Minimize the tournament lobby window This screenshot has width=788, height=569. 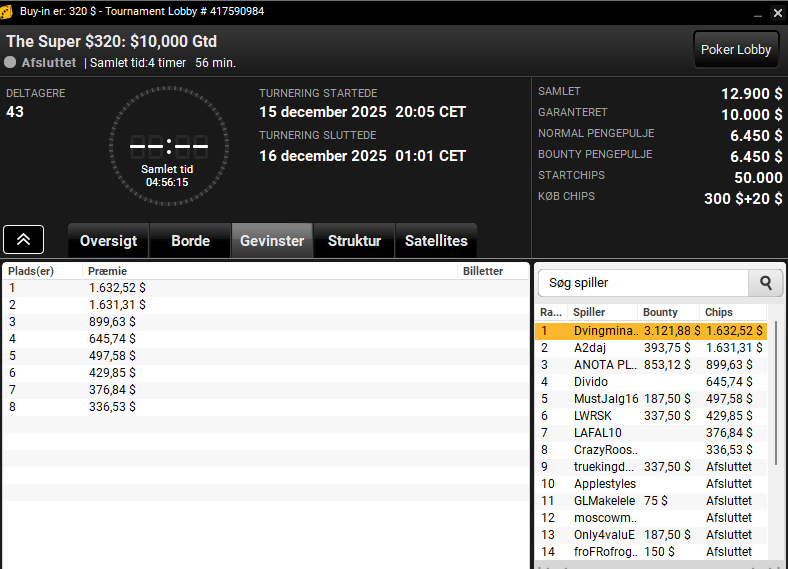758,13
